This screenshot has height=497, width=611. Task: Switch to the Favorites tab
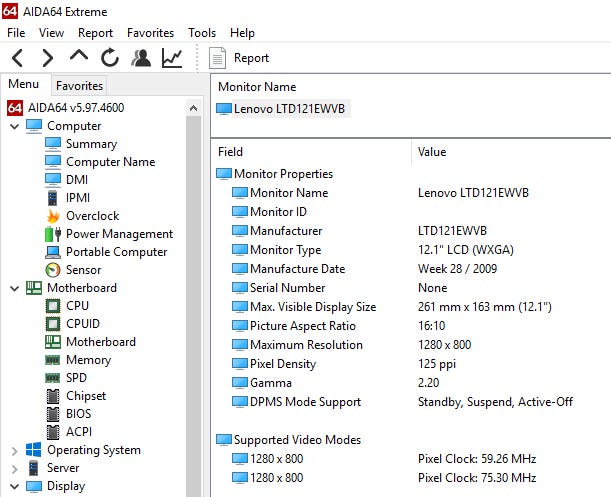pyautogui.click(x=79, y=86)
